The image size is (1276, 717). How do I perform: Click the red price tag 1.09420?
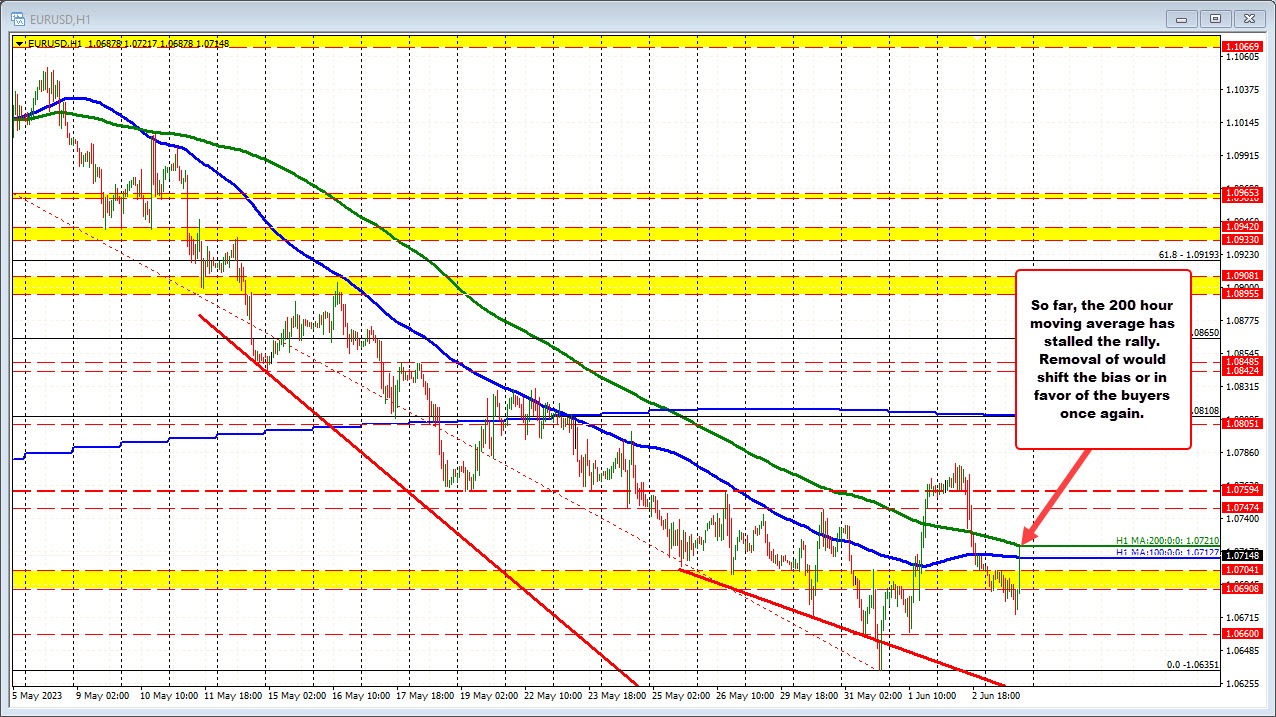pyautogui.click(x=1242, y=227)
